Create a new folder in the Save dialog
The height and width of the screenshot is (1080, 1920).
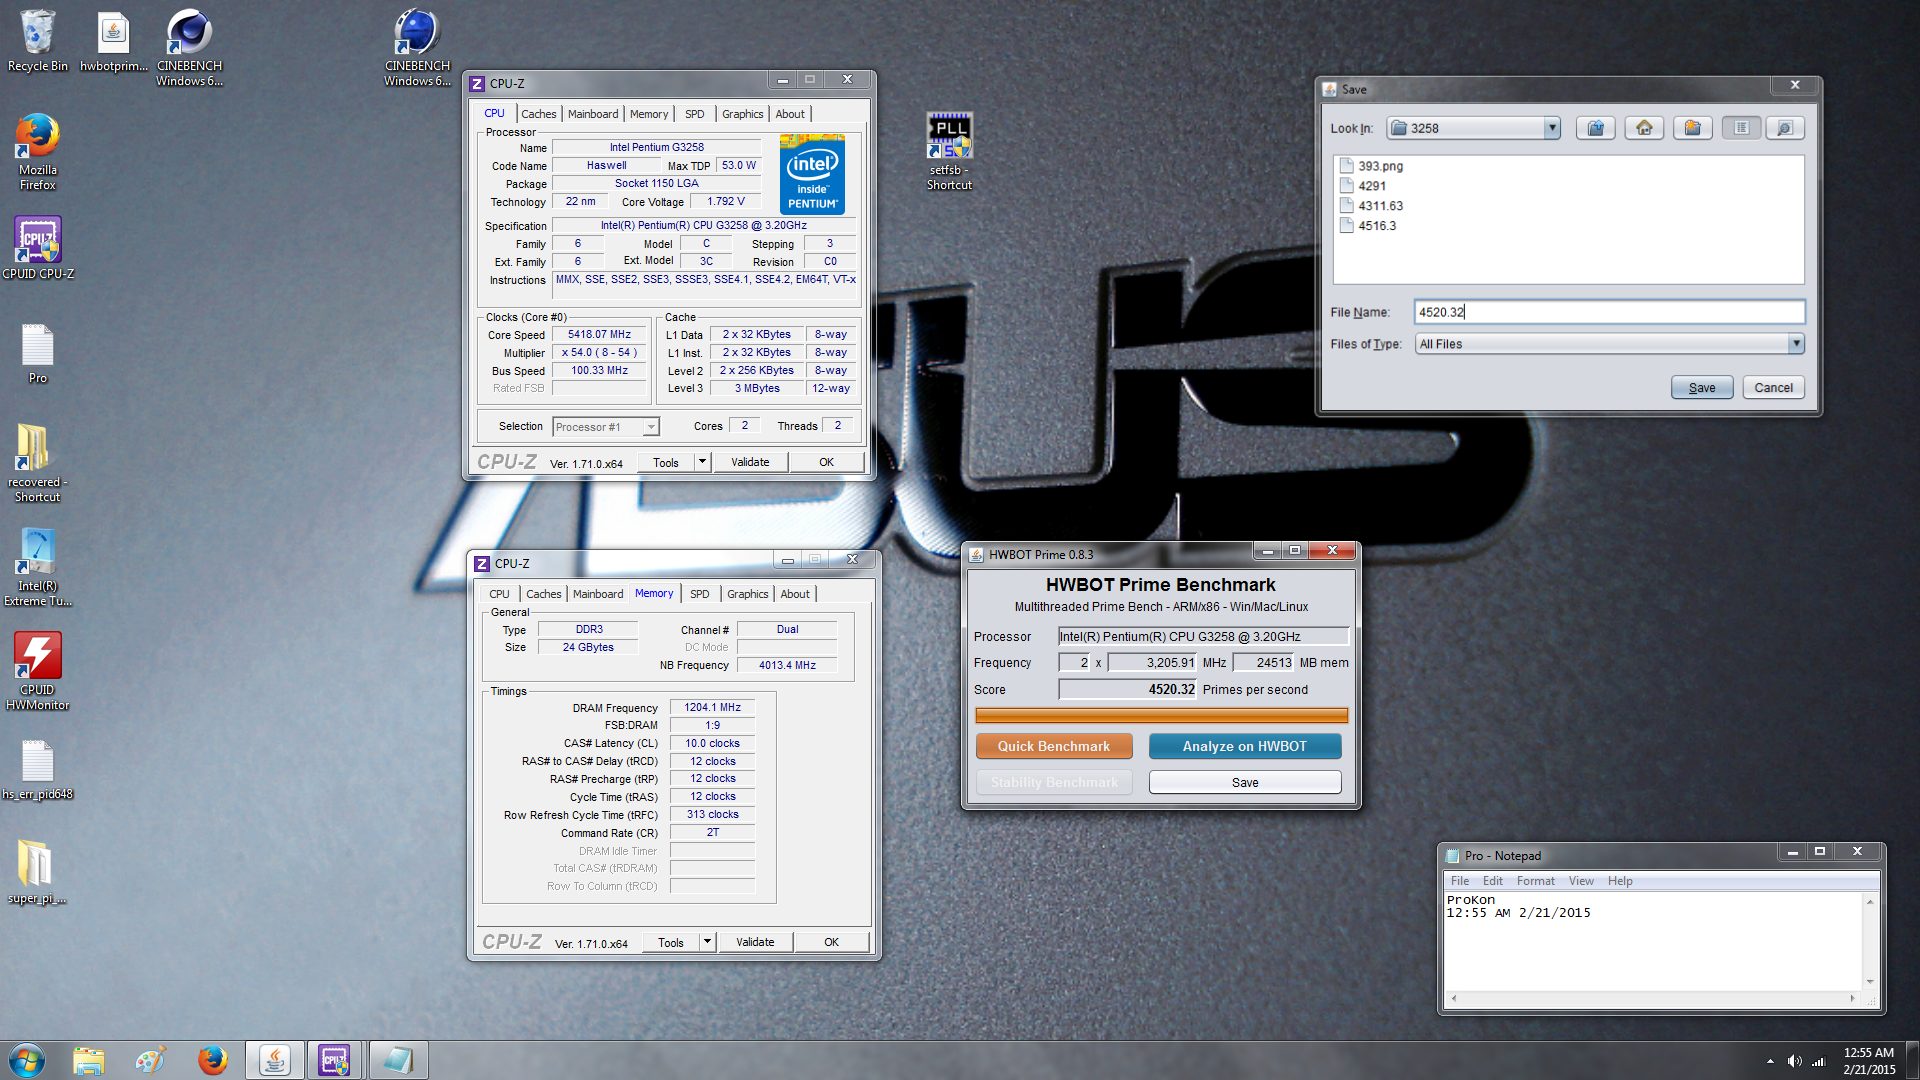(x=1693, y=128)
